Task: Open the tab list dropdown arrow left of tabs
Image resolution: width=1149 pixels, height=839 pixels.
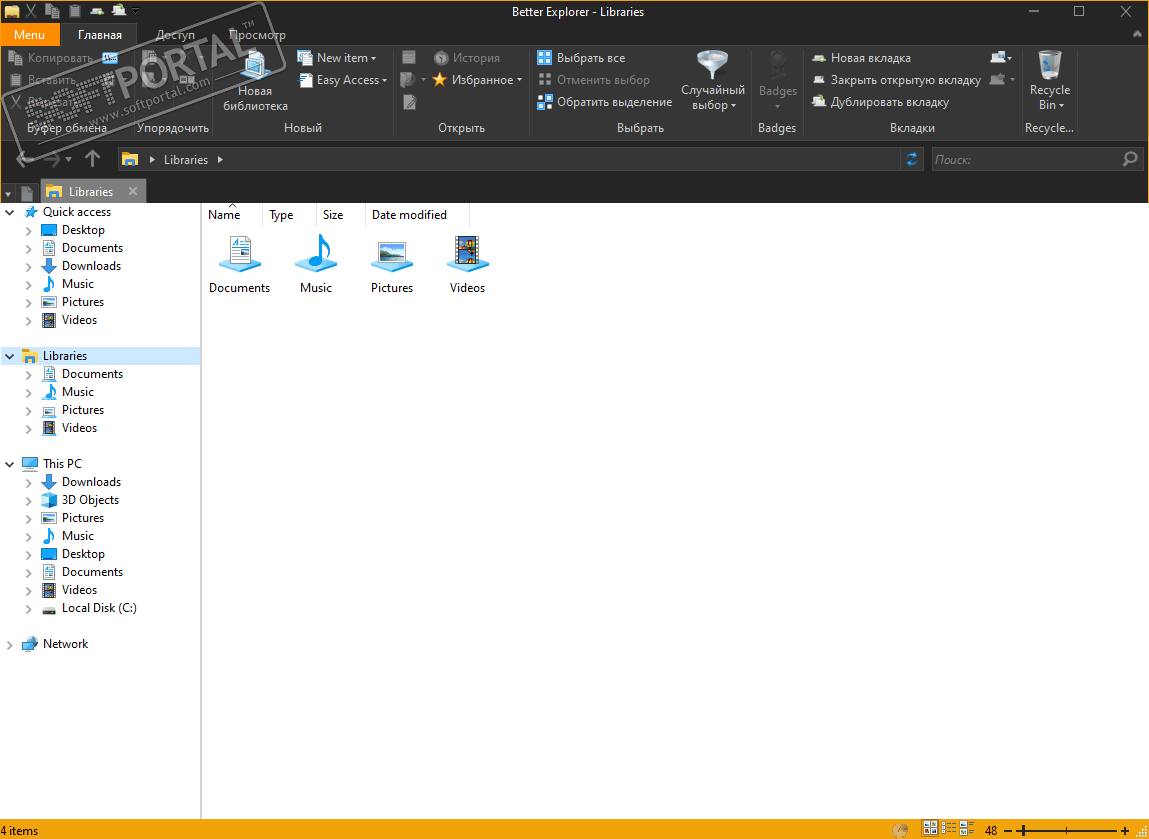Action: (8, 193)
